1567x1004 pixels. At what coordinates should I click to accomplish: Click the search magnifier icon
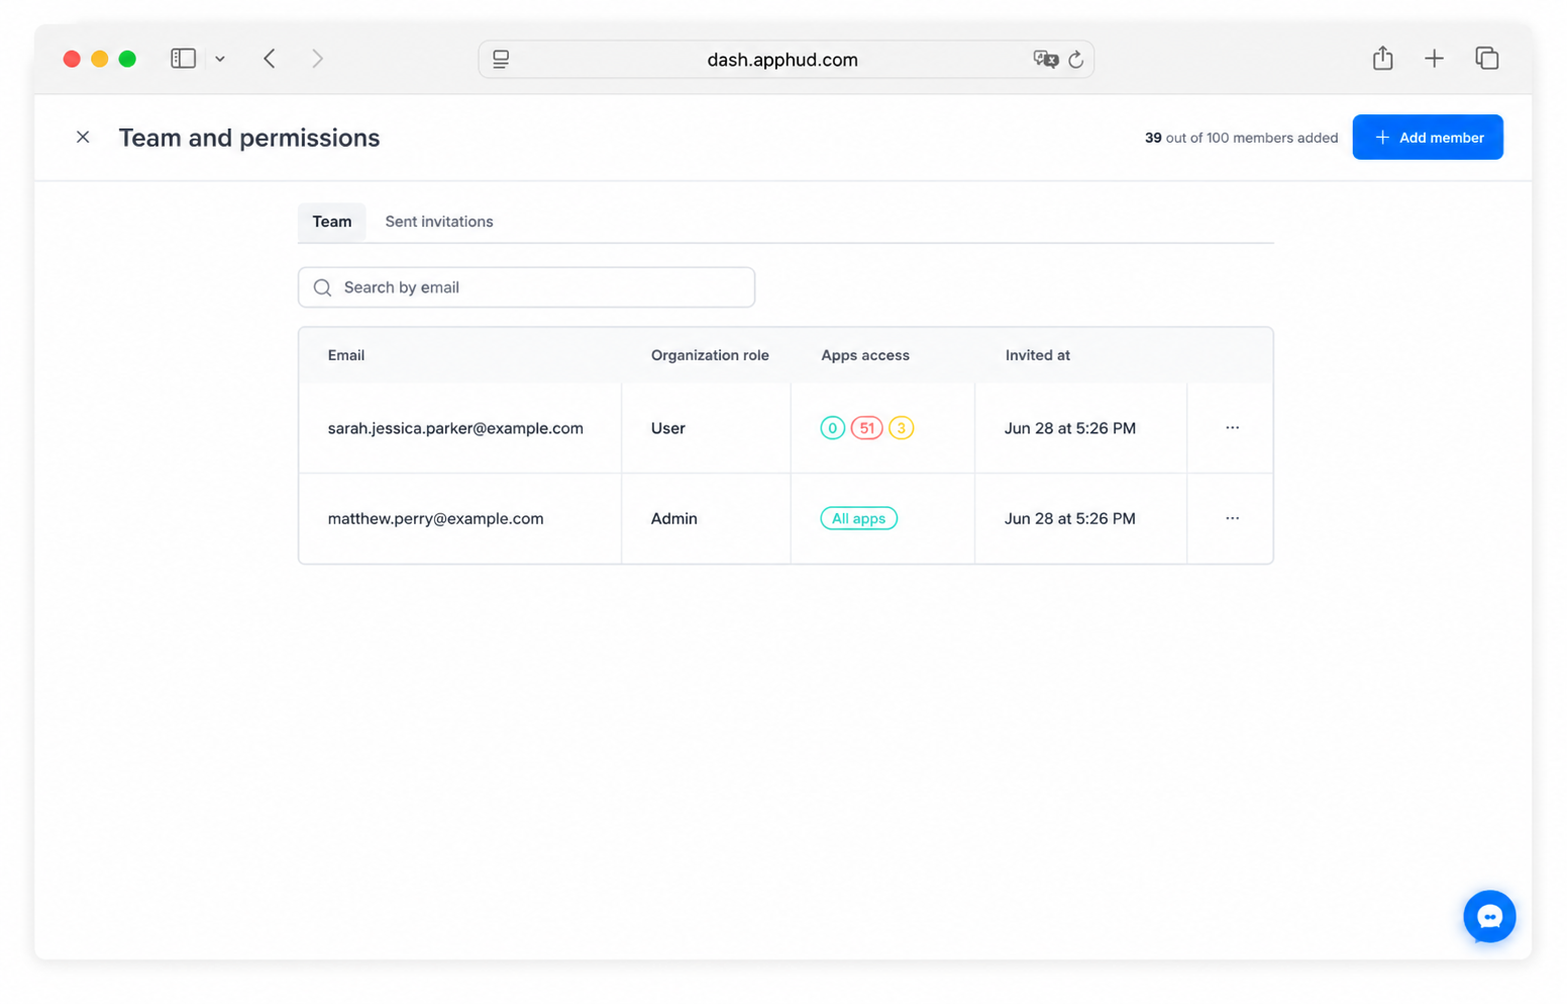[x=322, y=288]
